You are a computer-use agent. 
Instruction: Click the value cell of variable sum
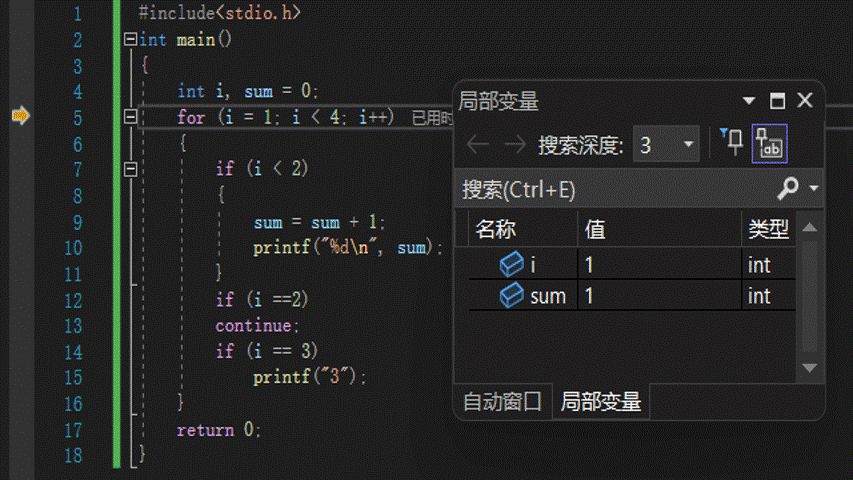659,296
